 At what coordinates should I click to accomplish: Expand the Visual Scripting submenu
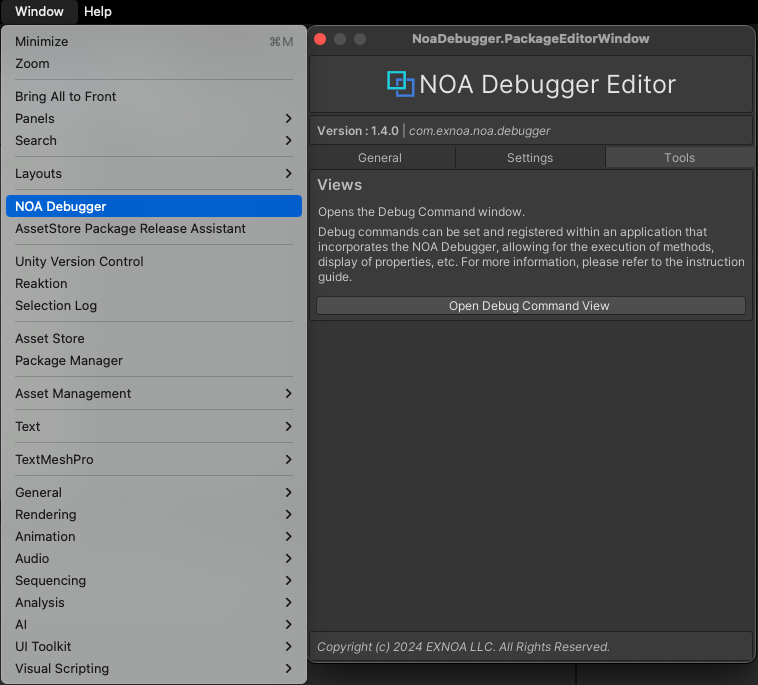coord(154,669)
